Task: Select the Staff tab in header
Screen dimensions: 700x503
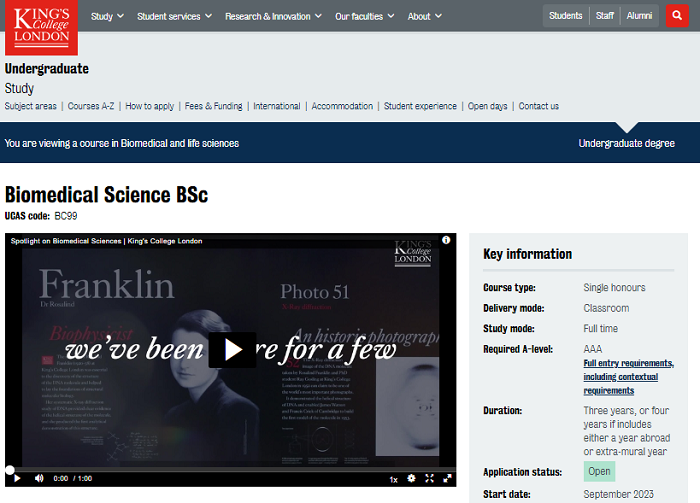Action: tap(604, 16)
